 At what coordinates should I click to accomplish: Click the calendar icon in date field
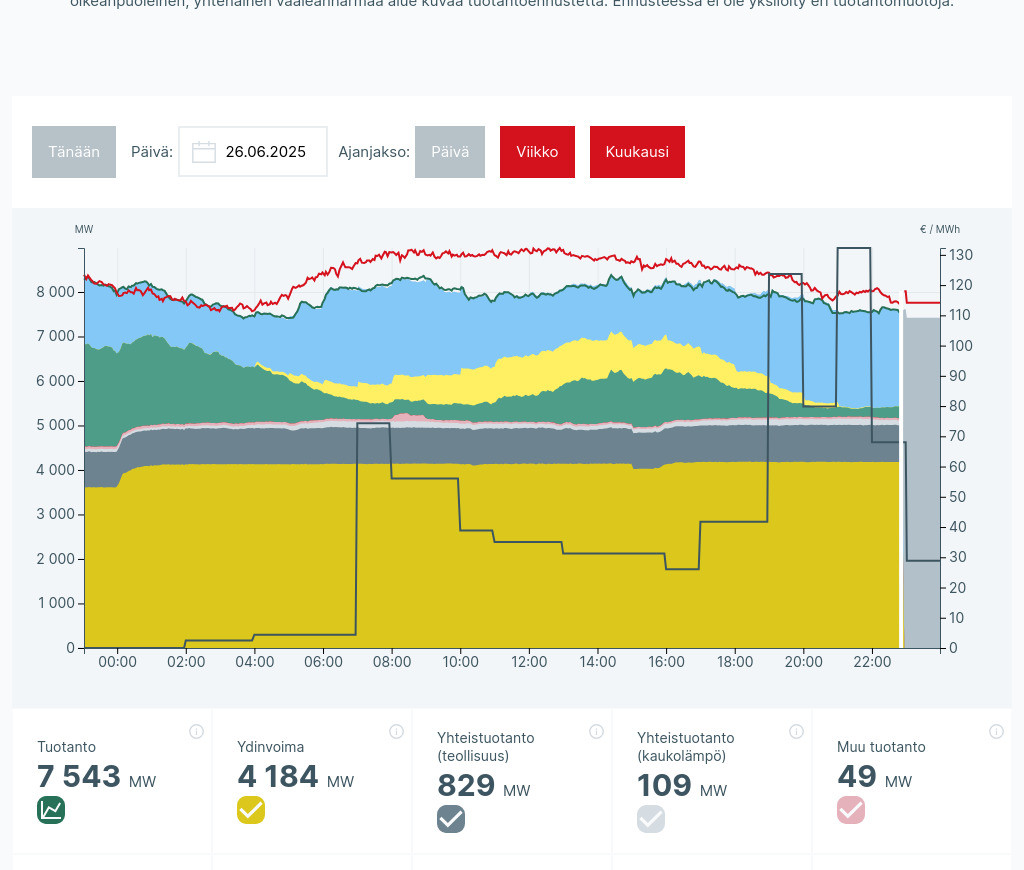click(x=204, y=152)
